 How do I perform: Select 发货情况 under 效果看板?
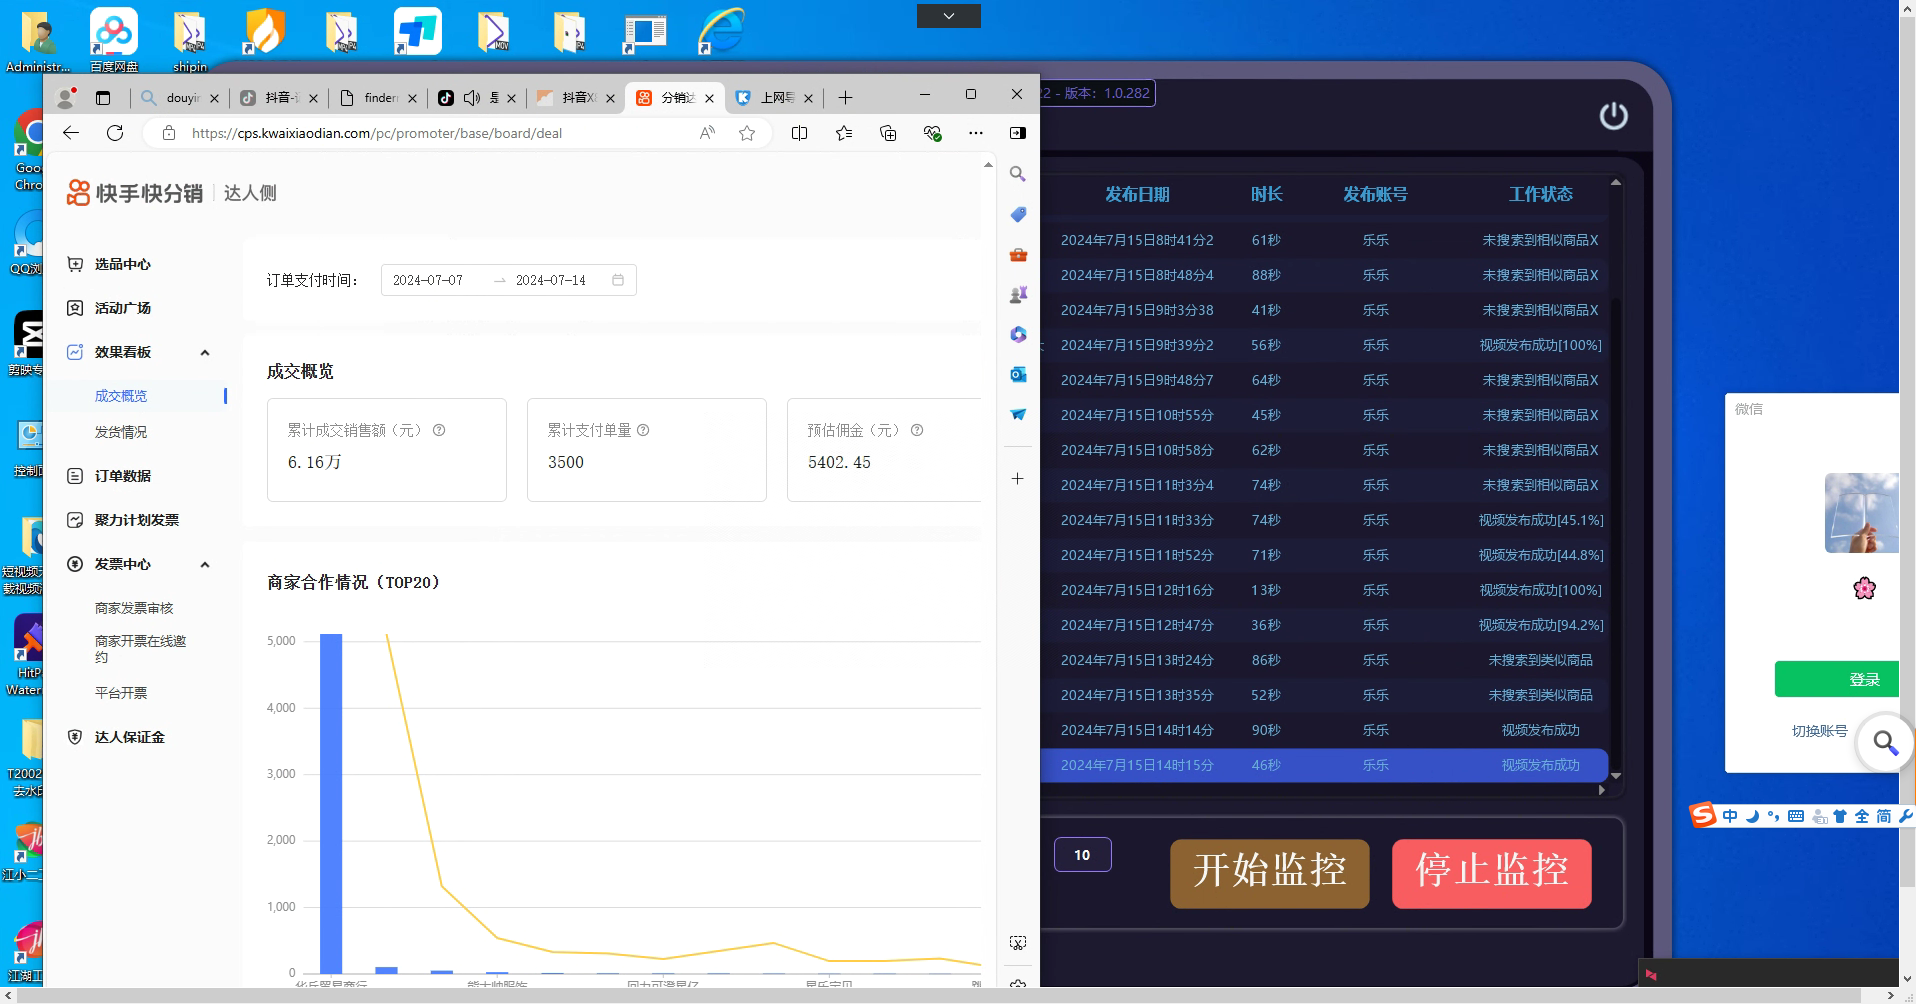coord(121,432)
